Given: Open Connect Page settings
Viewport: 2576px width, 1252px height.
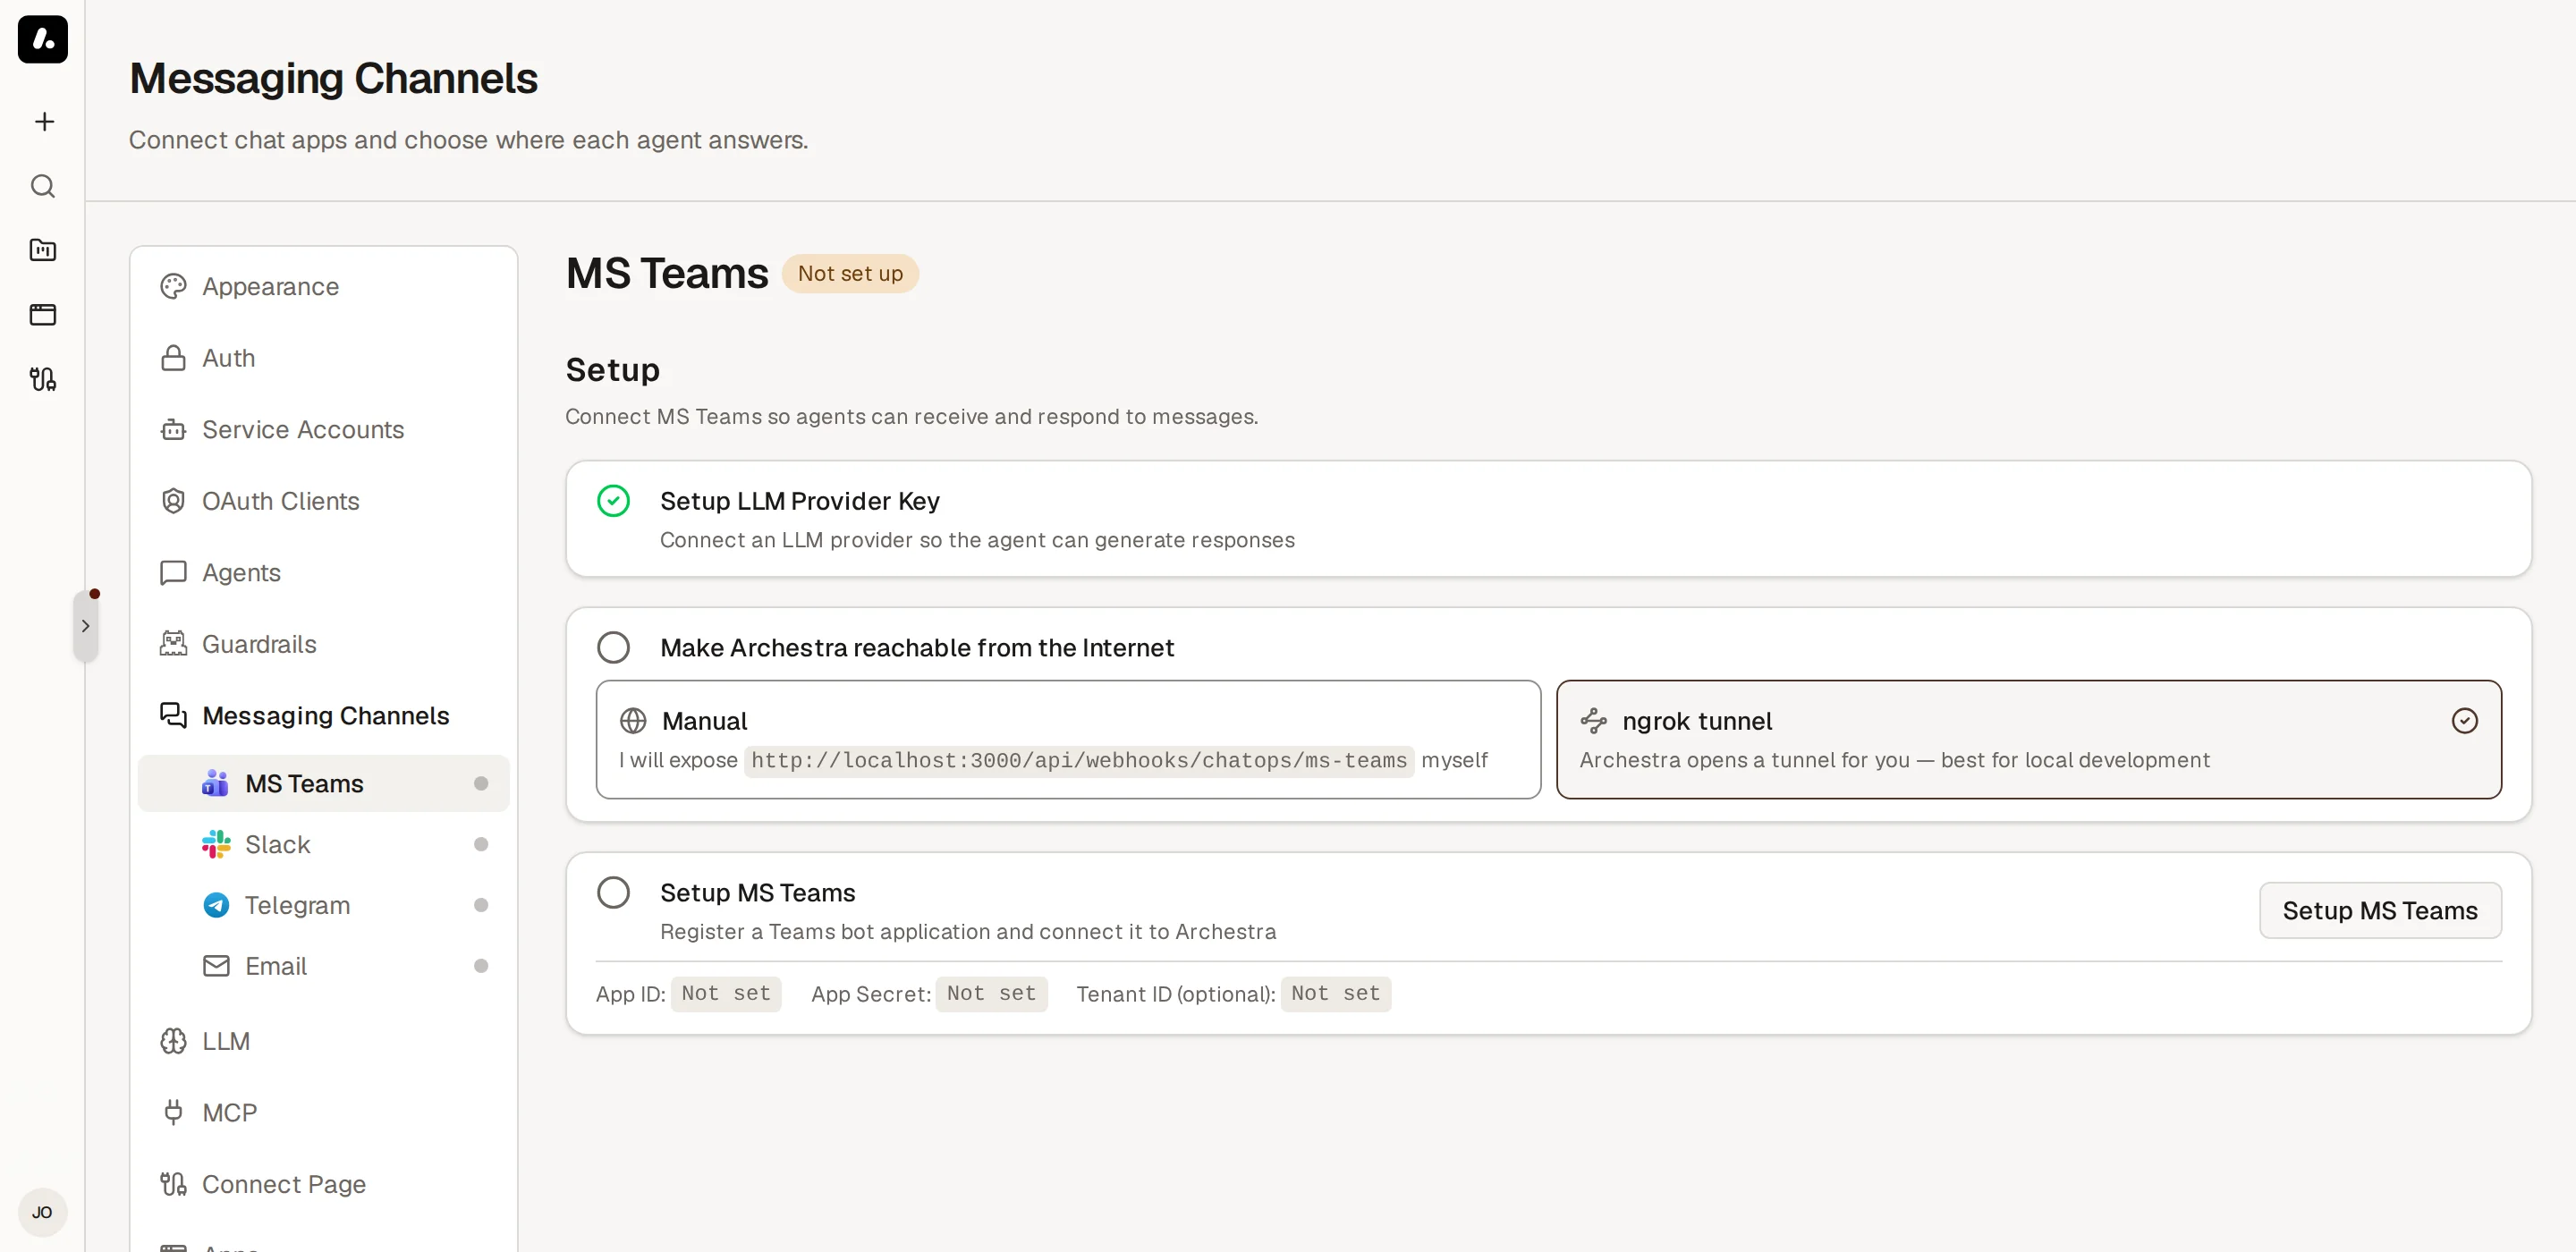Looking at the screenshot, I should 323,1184.
